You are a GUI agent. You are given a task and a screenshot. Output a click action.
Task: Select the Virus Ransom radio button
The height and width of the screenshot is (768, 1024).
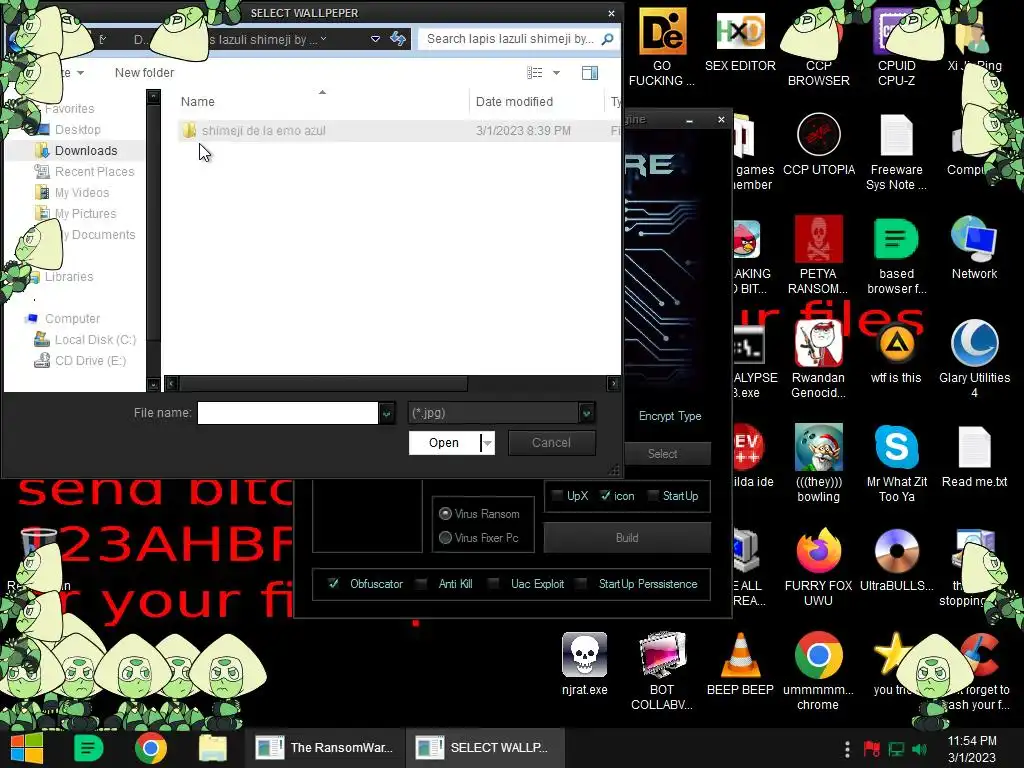[x=445, y=514]
